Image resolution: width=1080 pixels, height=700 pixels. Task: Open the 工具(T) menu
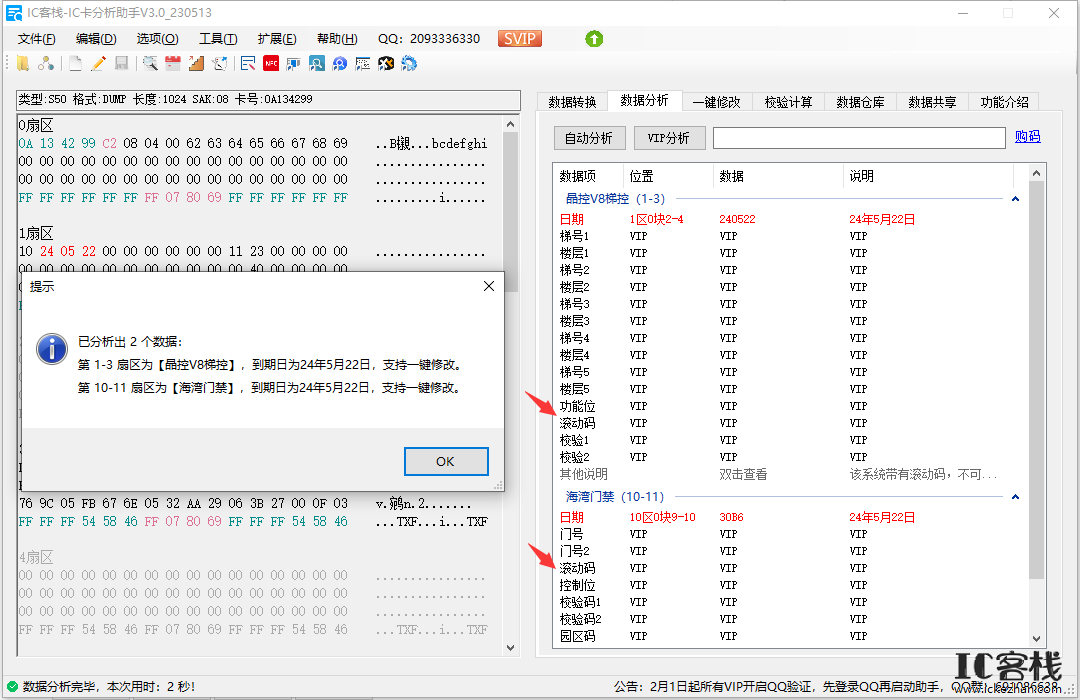pos(218,39)
